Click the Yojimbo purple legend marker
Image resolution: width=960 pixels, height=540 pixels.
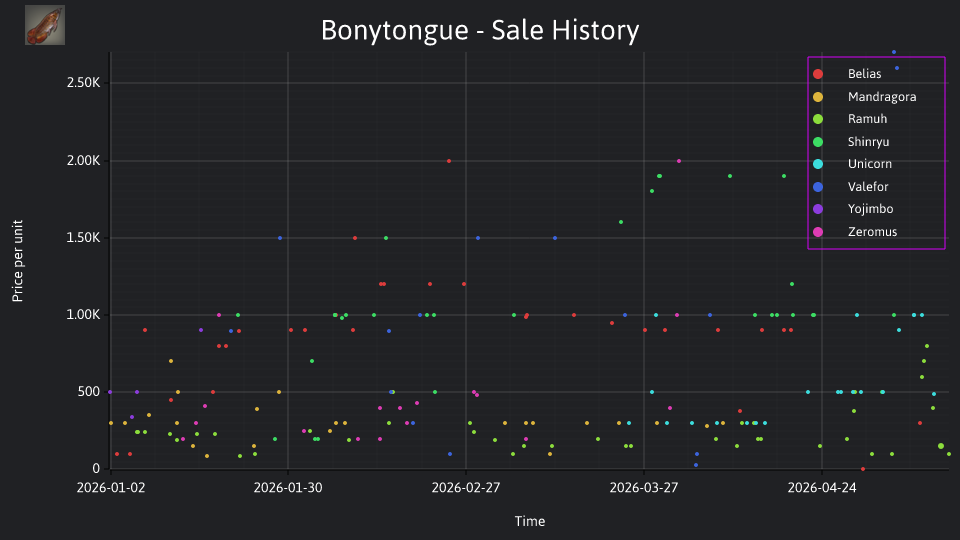point(818,209)
